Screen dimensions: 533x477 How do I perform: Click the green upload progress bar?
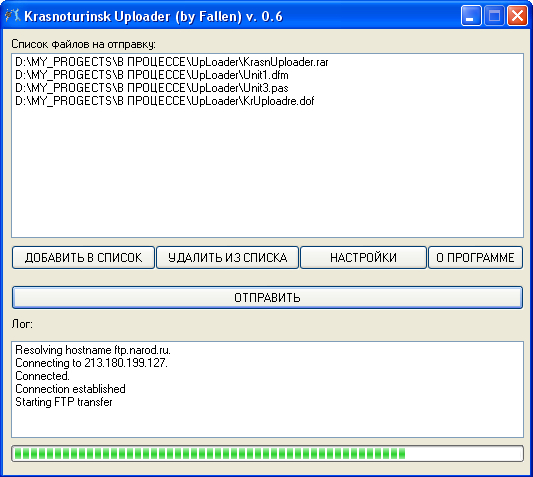[x=267, y=454]
